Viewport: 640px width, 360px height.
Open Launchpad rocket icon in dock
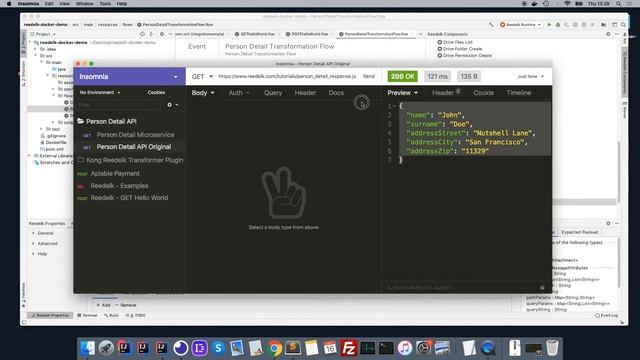[x=106, y=348]
